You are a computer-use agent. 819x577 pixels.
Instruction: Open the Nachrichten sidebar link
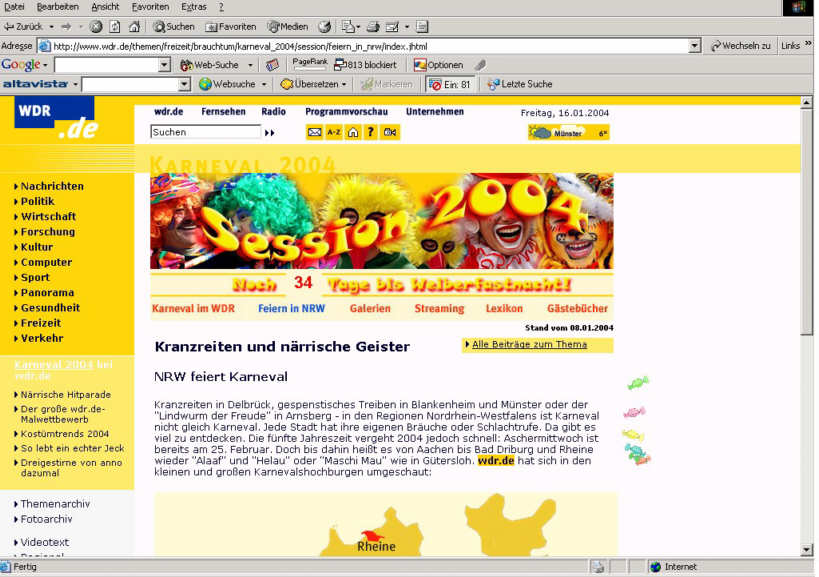point(52,186)
